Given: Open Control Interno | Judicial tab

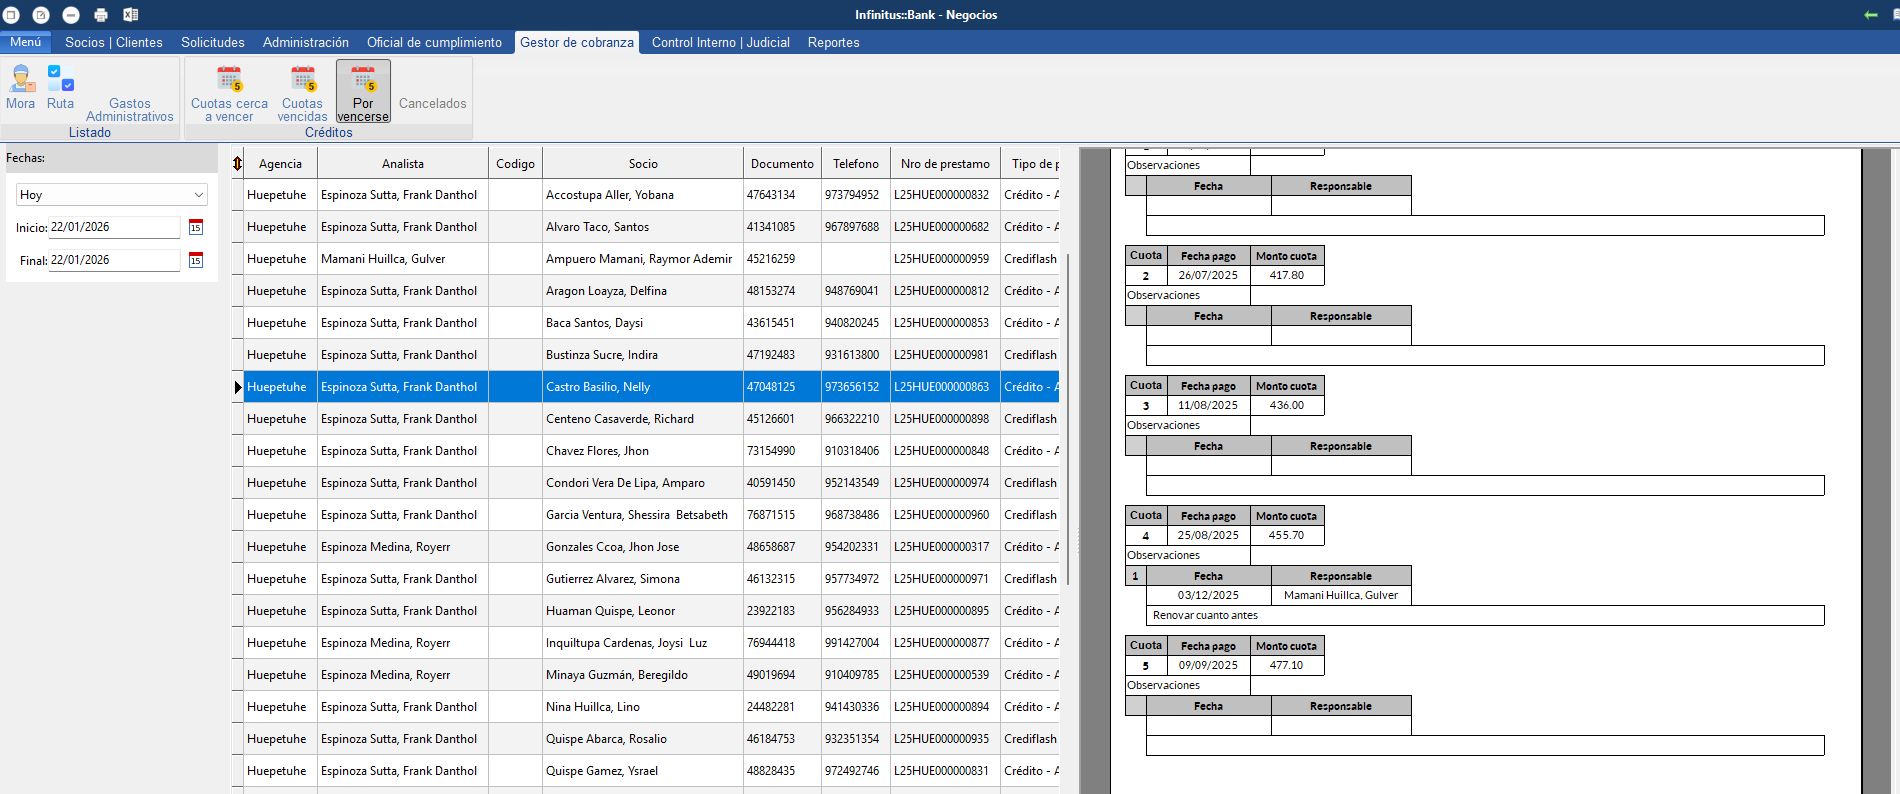Looking at the screenshot, I should click(720, 43).
